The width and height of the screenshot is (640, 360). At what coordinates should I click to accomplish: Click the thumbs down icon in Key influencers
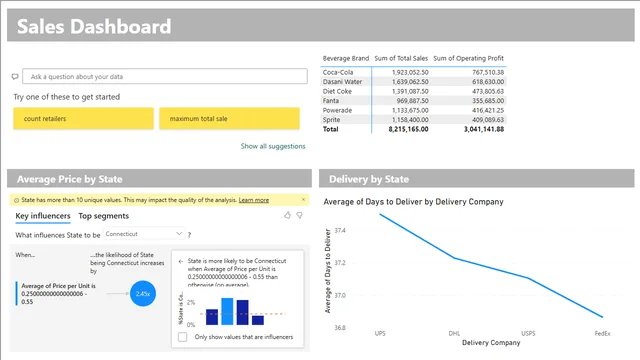pyautogui.click(x=300, y=215)
